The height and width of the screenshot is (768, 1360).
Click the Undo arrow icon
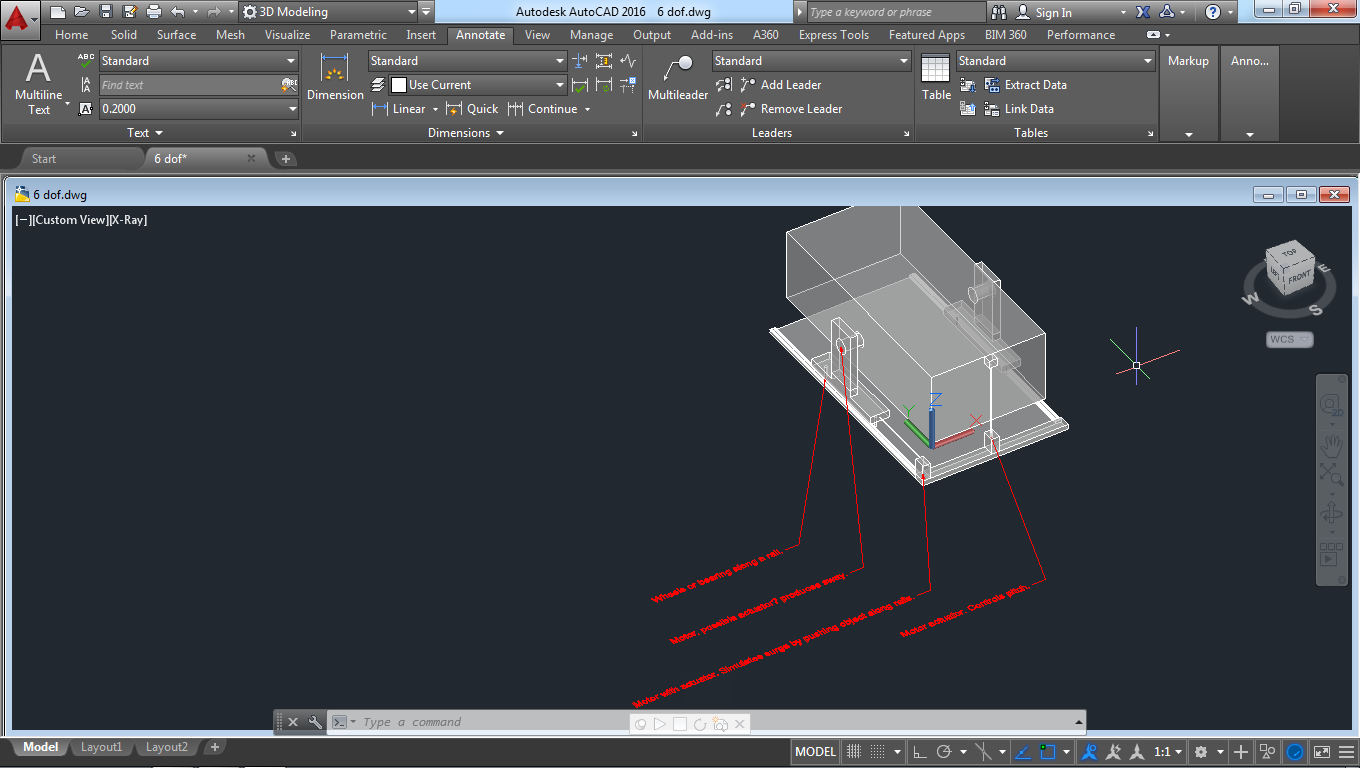[x=177, y=12]
